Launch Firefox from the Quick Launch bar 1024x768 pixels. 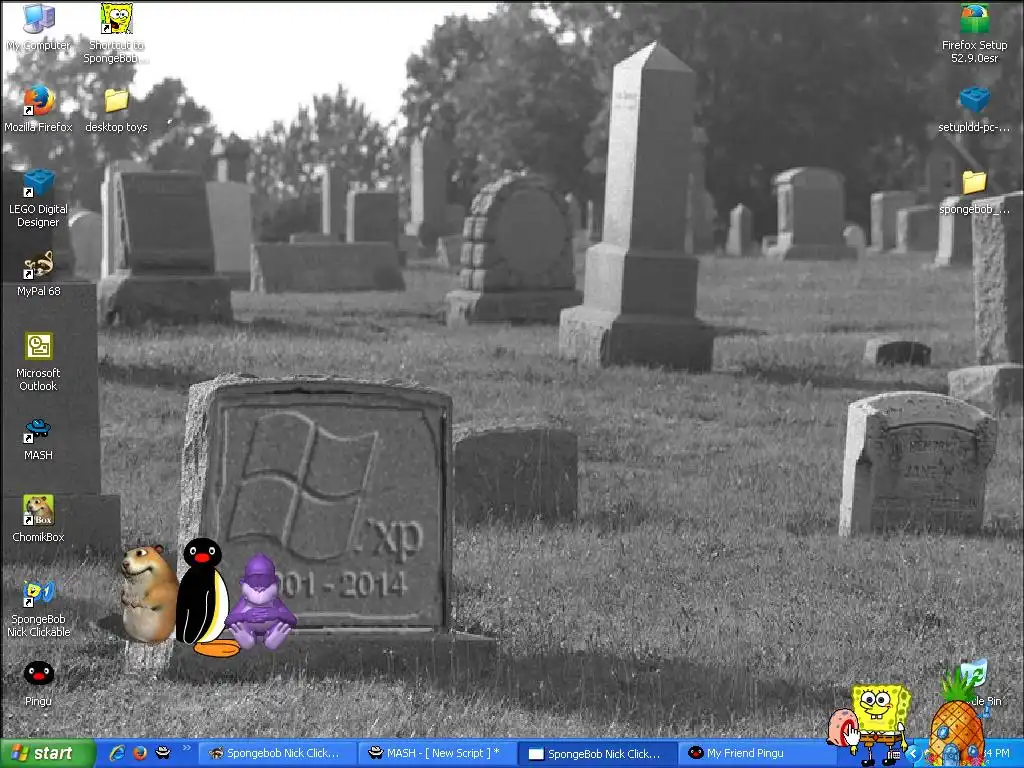(x=140, y=753)
